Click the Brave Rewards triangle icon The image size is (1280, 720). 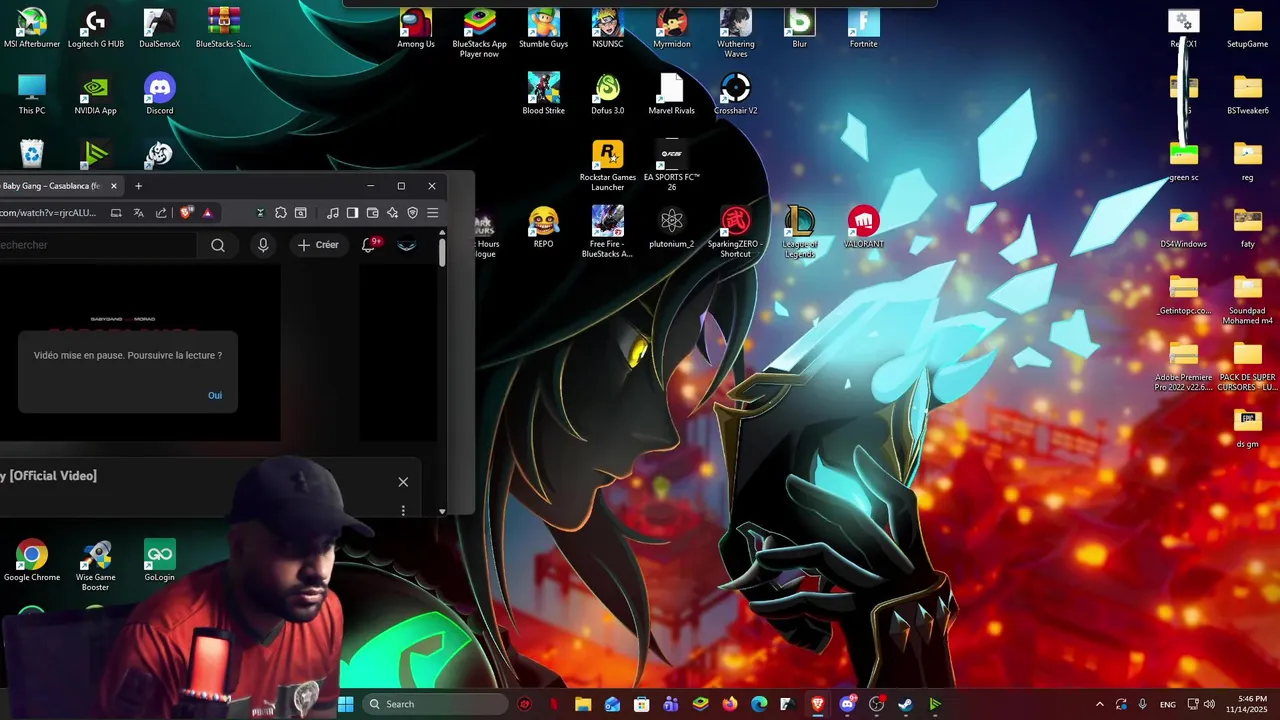(207, 213)
